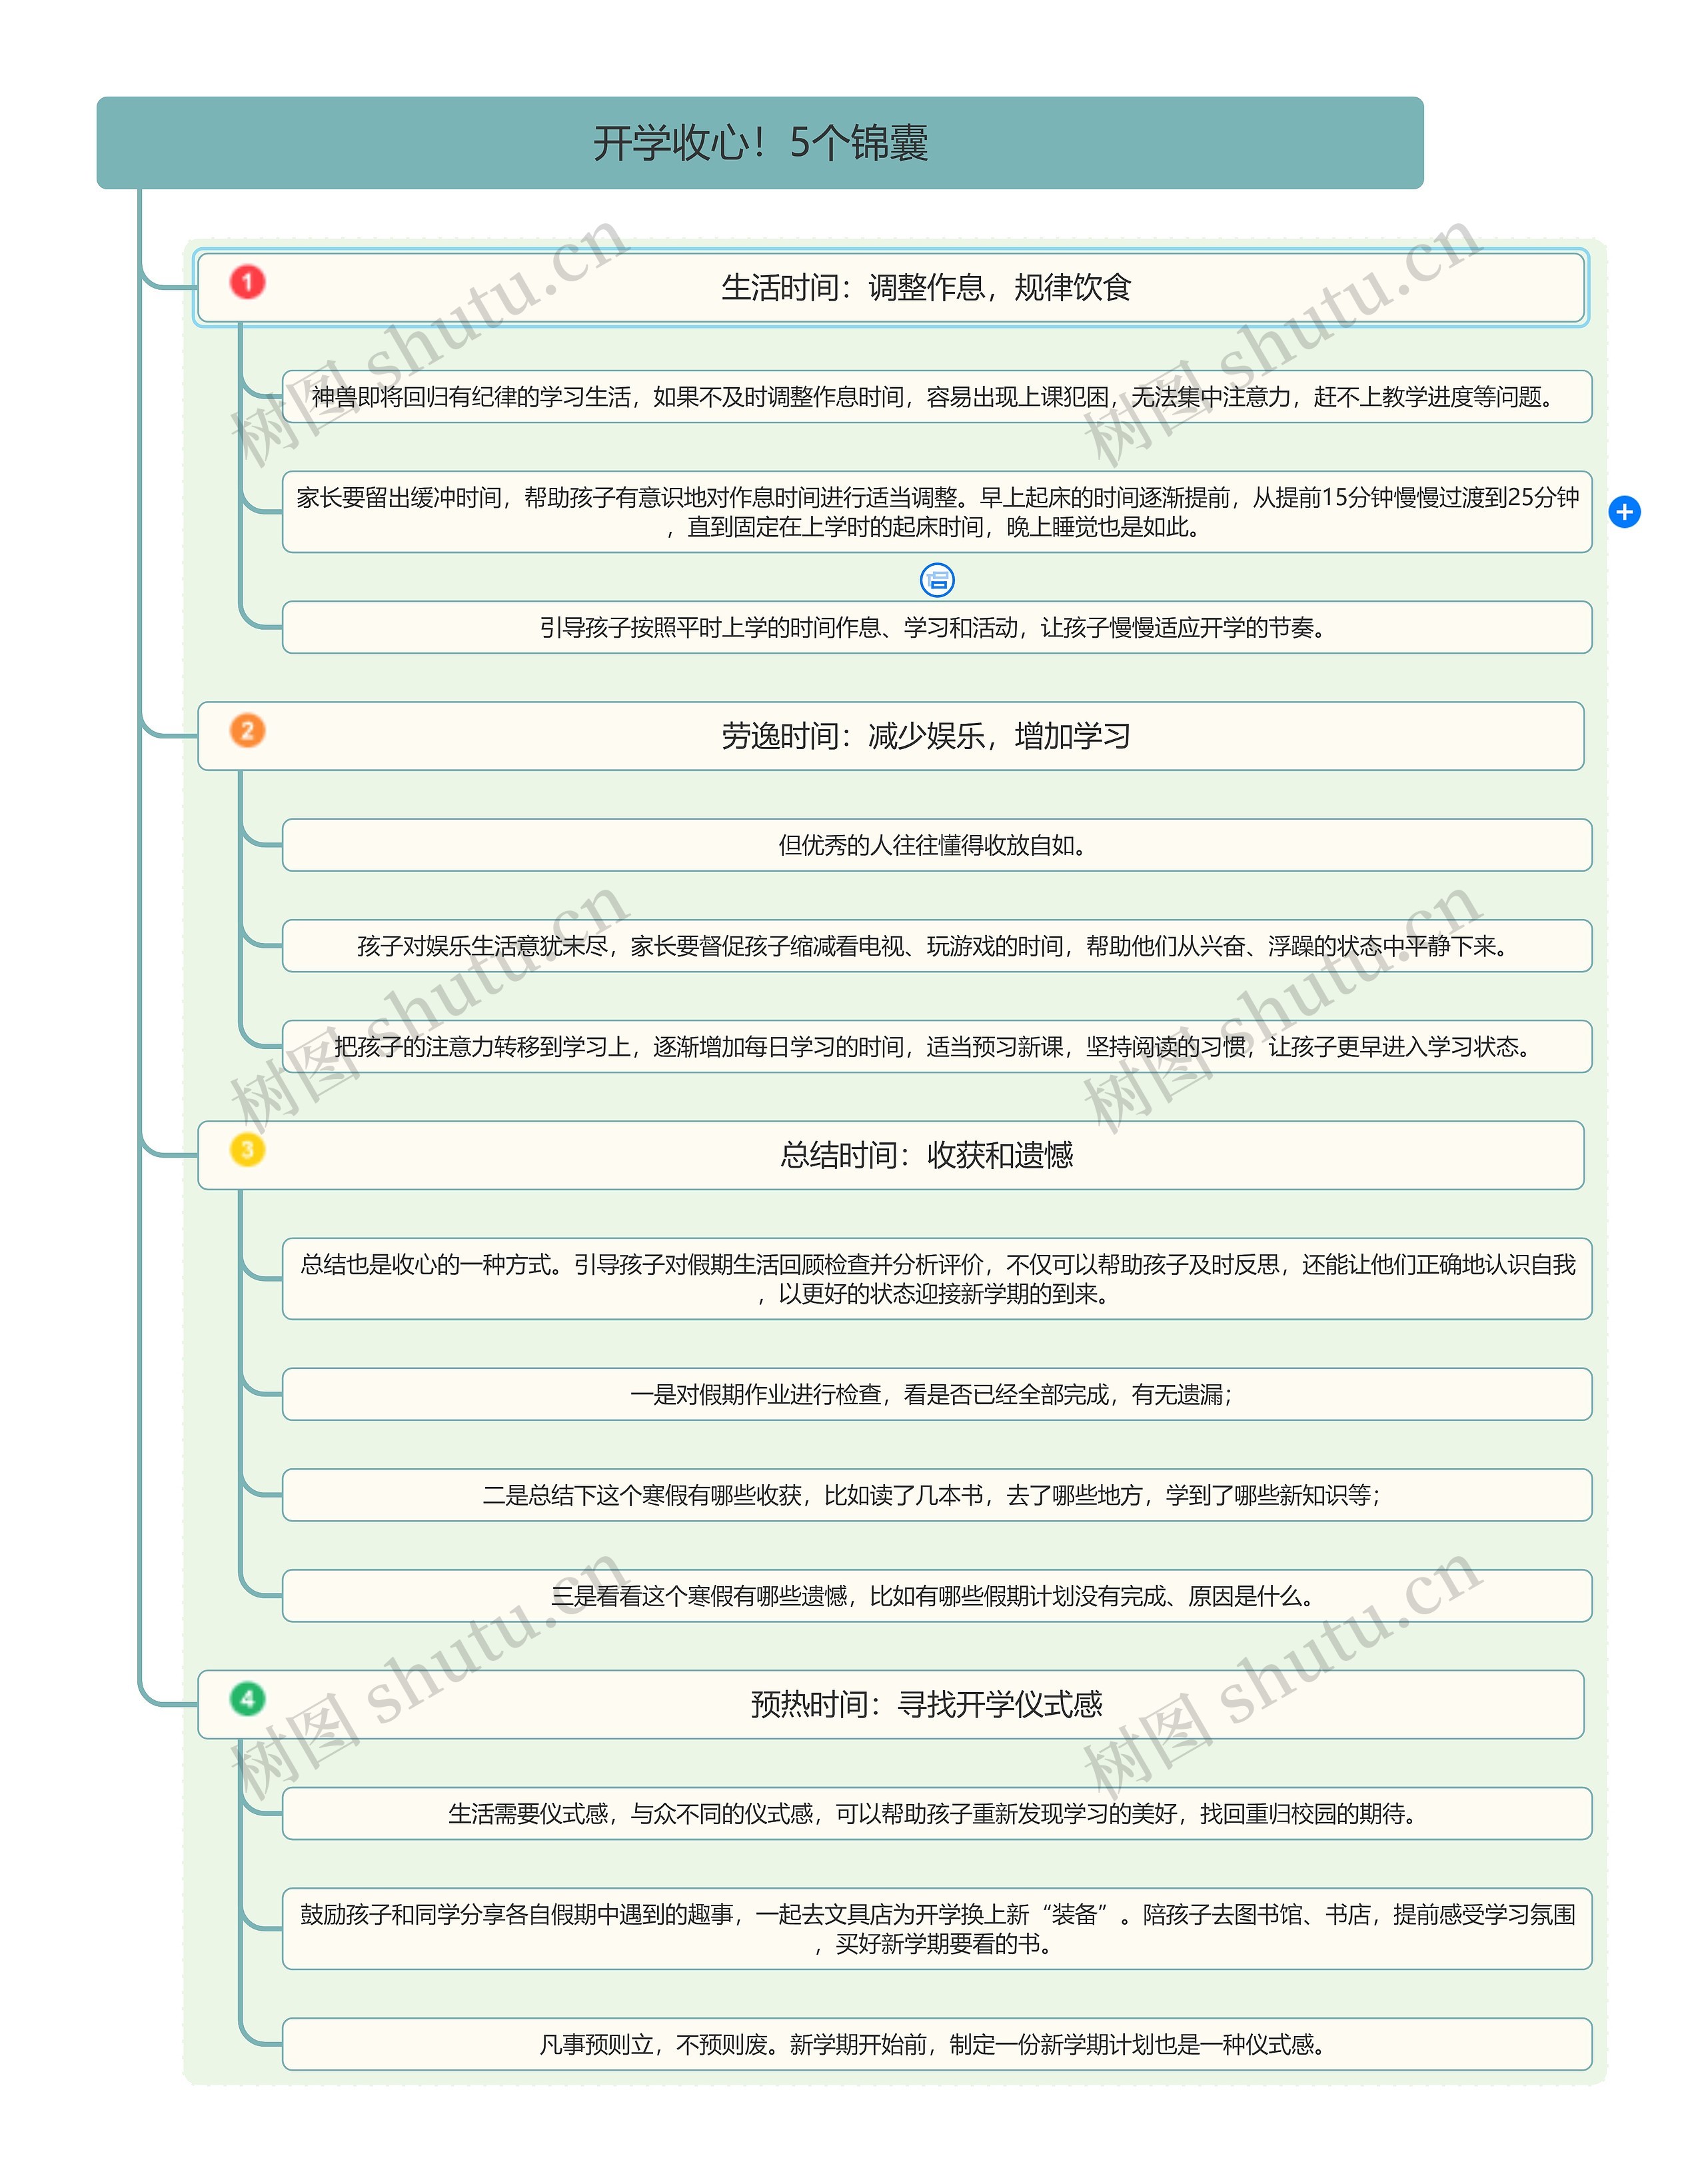
Task: Select node 预热时间：寻找开学仪式感
Action: (x=891, y=1704)
